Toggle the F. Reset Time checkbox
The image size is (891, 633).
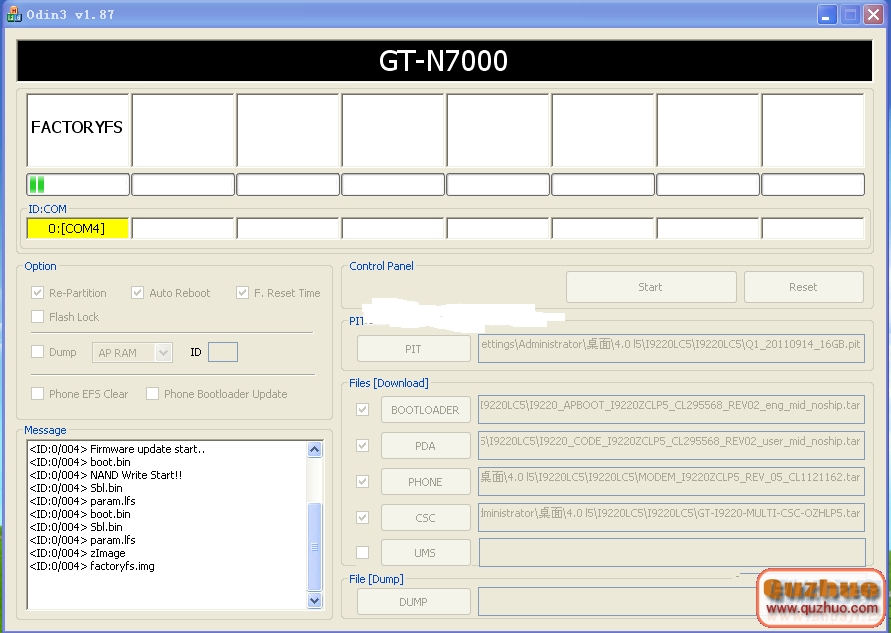tap(243, 293)
